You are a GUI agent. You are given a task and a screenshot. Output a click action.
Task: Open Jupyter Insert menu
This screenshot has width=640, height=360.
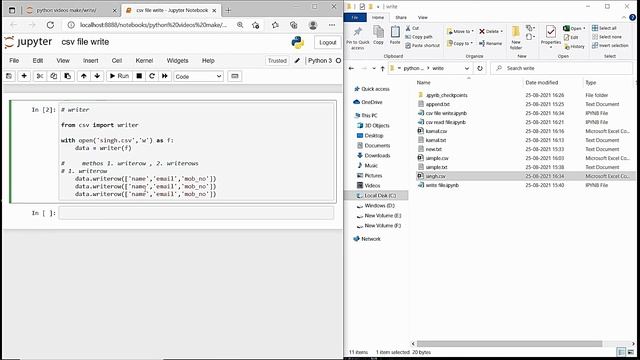(91, 60)
